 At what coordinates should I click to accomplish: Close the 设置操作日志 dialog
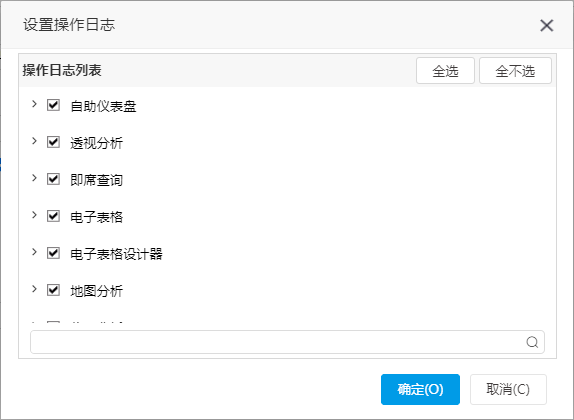pyautogui.click(x=547, y=25)
